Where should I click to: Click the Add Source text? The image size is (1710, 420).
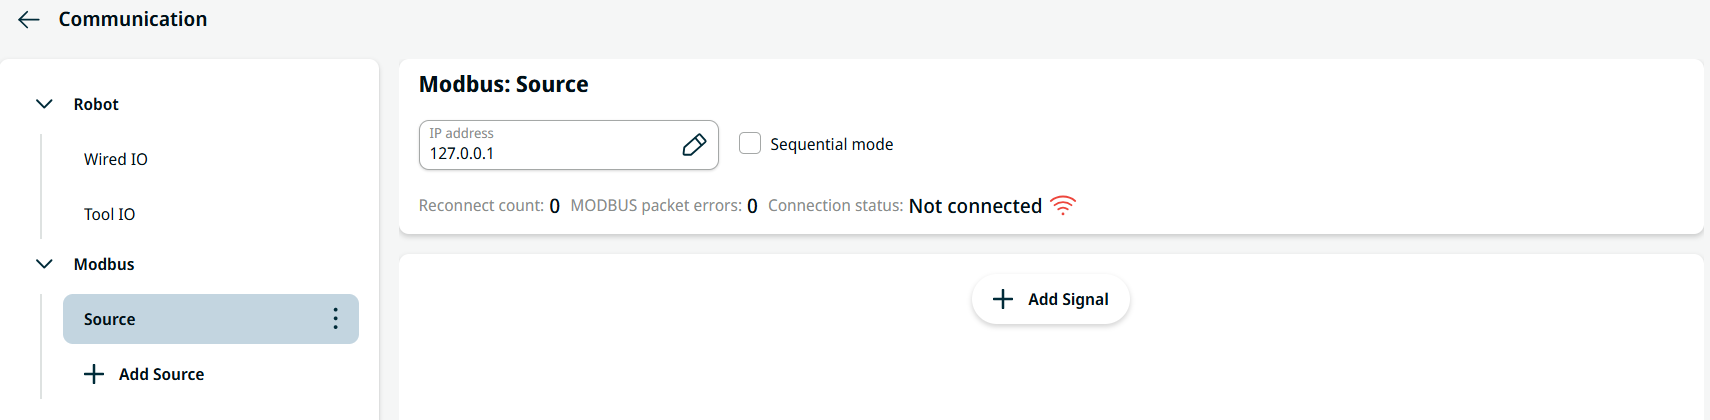(x=161, y=374)
